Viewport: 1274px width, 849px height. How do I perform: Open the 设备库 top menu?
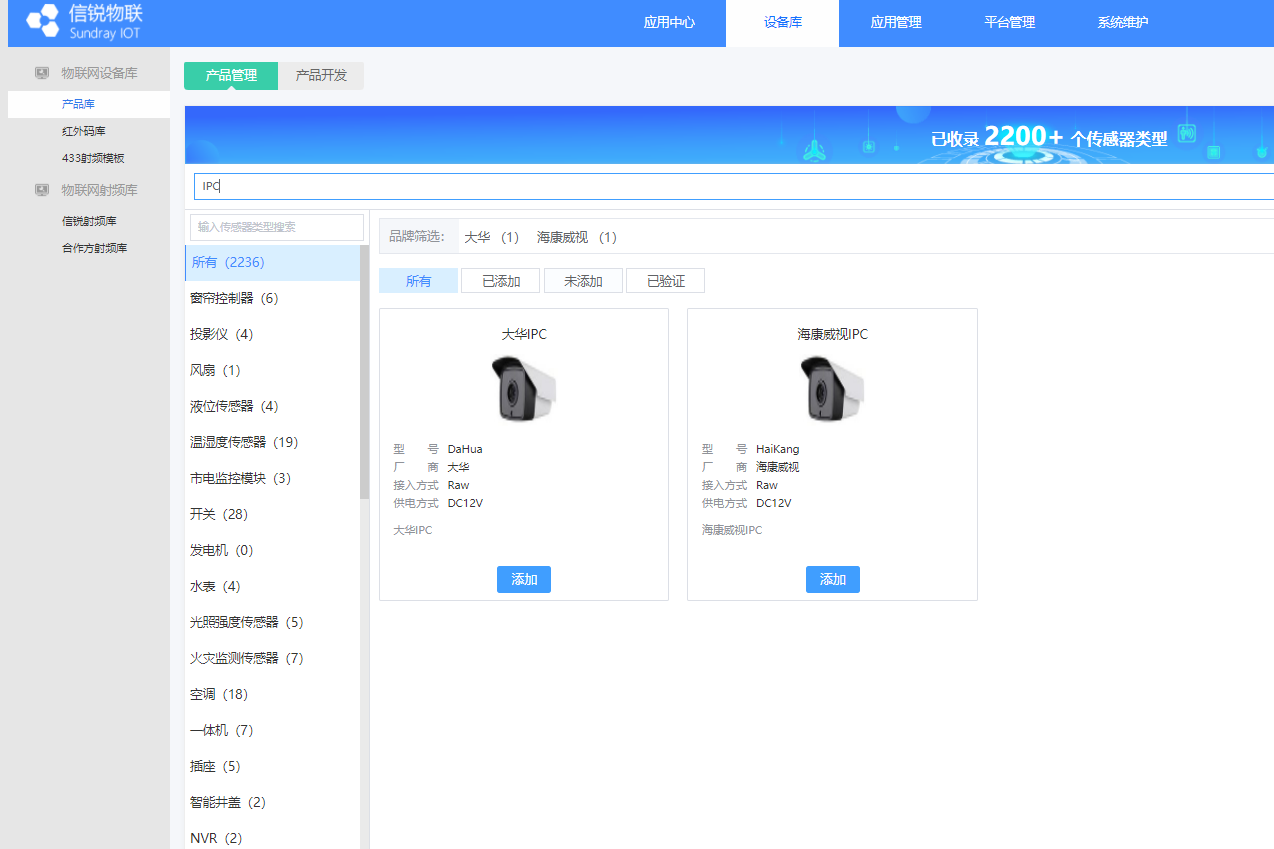click(x=783, y=23)
